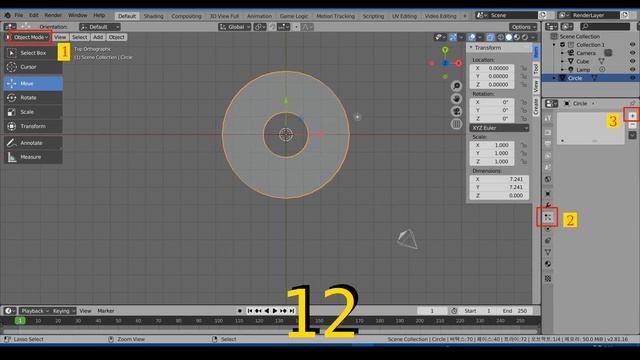Screen dimensions: 640x360
Task: Select the Scale tool
Action: tap(33, 112)
